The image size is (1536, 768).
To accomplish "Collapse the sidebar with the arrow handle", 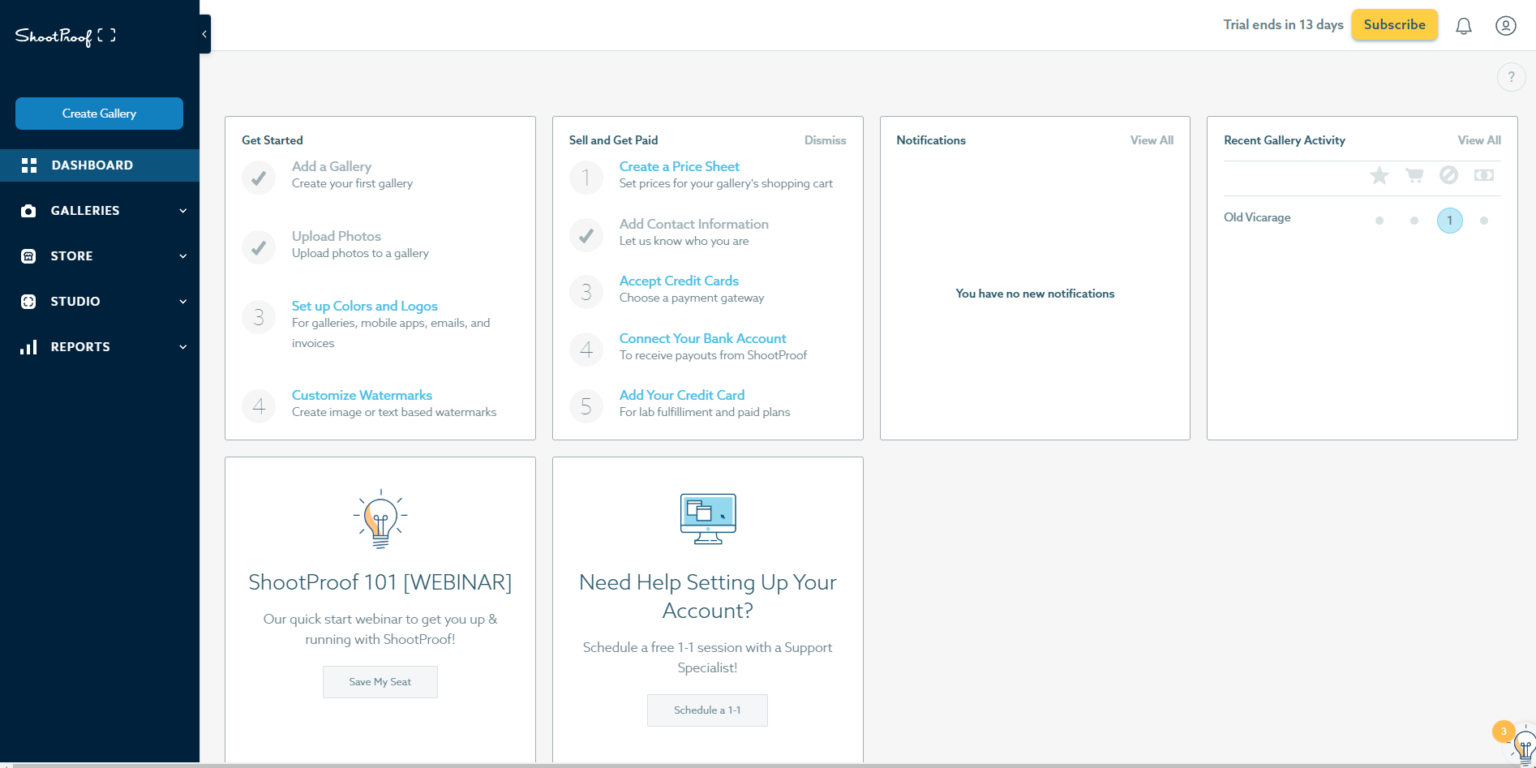I will (x=205, y=34).
